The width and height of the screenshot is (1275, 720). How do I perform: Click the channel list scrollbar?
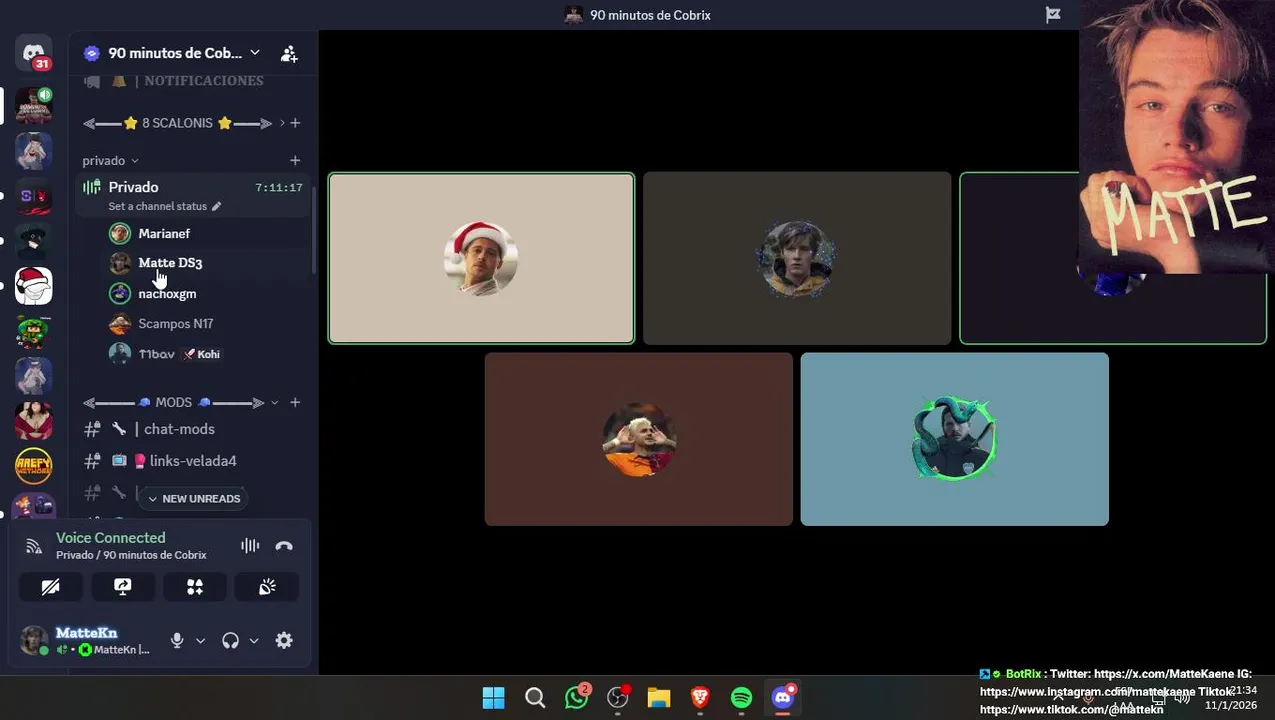pyautogui.click(x=314, y=230)
